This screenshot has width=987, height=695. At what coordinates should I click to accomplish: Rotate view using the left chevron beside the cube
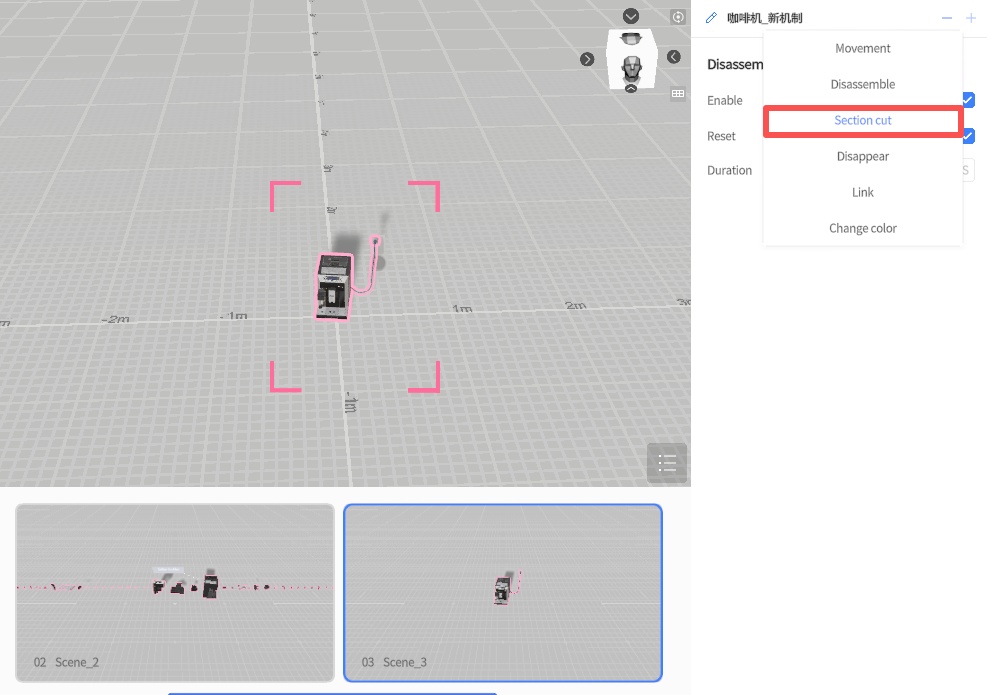(674, 57)
